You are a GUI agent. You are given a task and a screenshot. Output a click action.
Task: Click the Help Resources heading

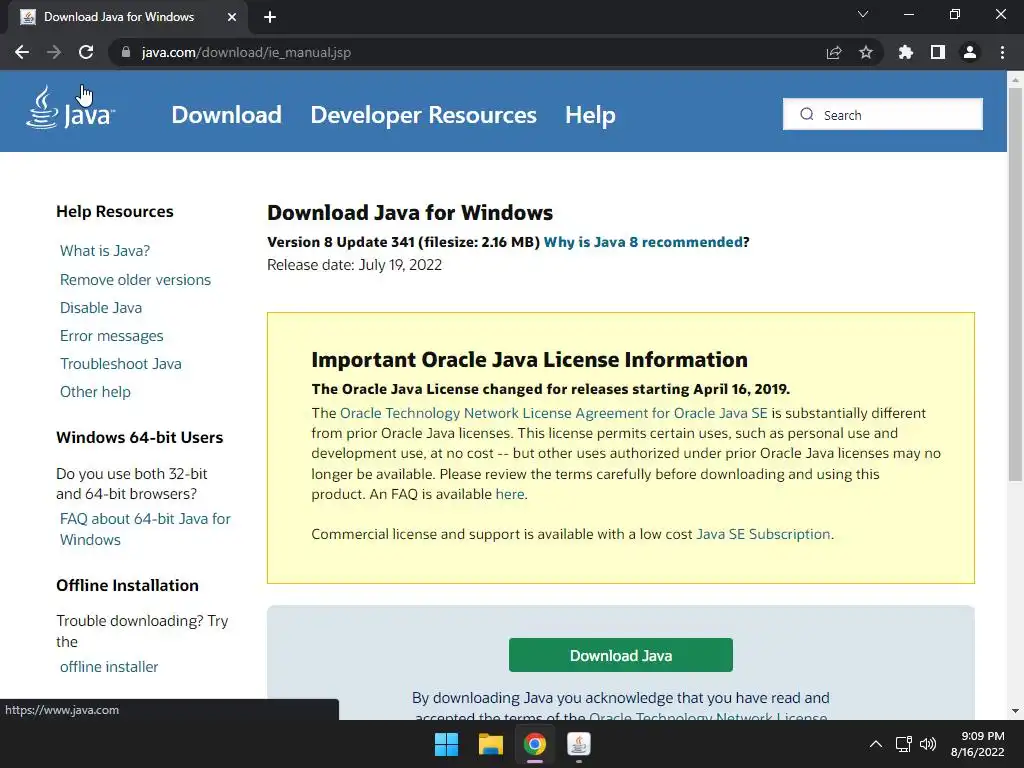(114, 212)
